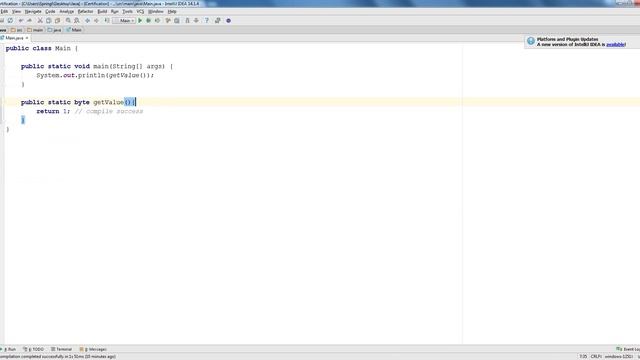Follow the 'available' update link

click(616, 44)
